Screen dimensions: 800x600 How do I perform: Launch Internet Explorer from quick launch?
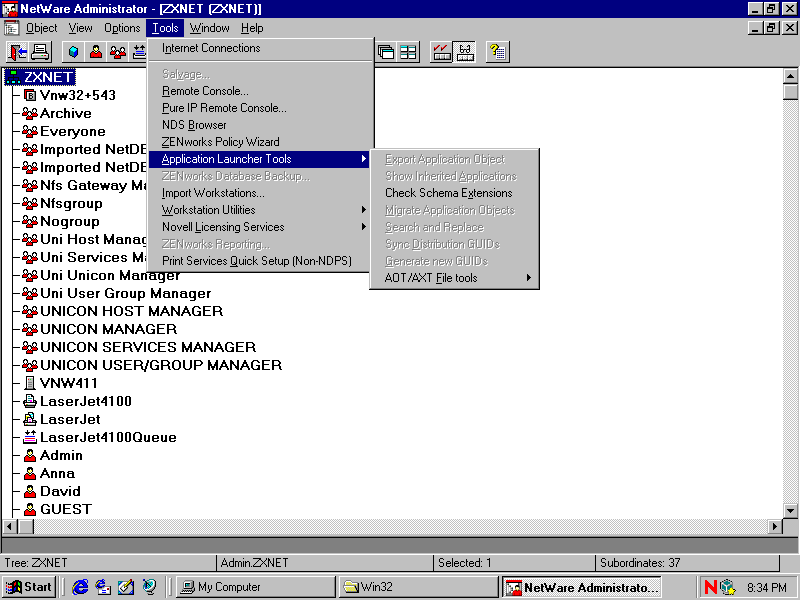click(x=80, y=587)
